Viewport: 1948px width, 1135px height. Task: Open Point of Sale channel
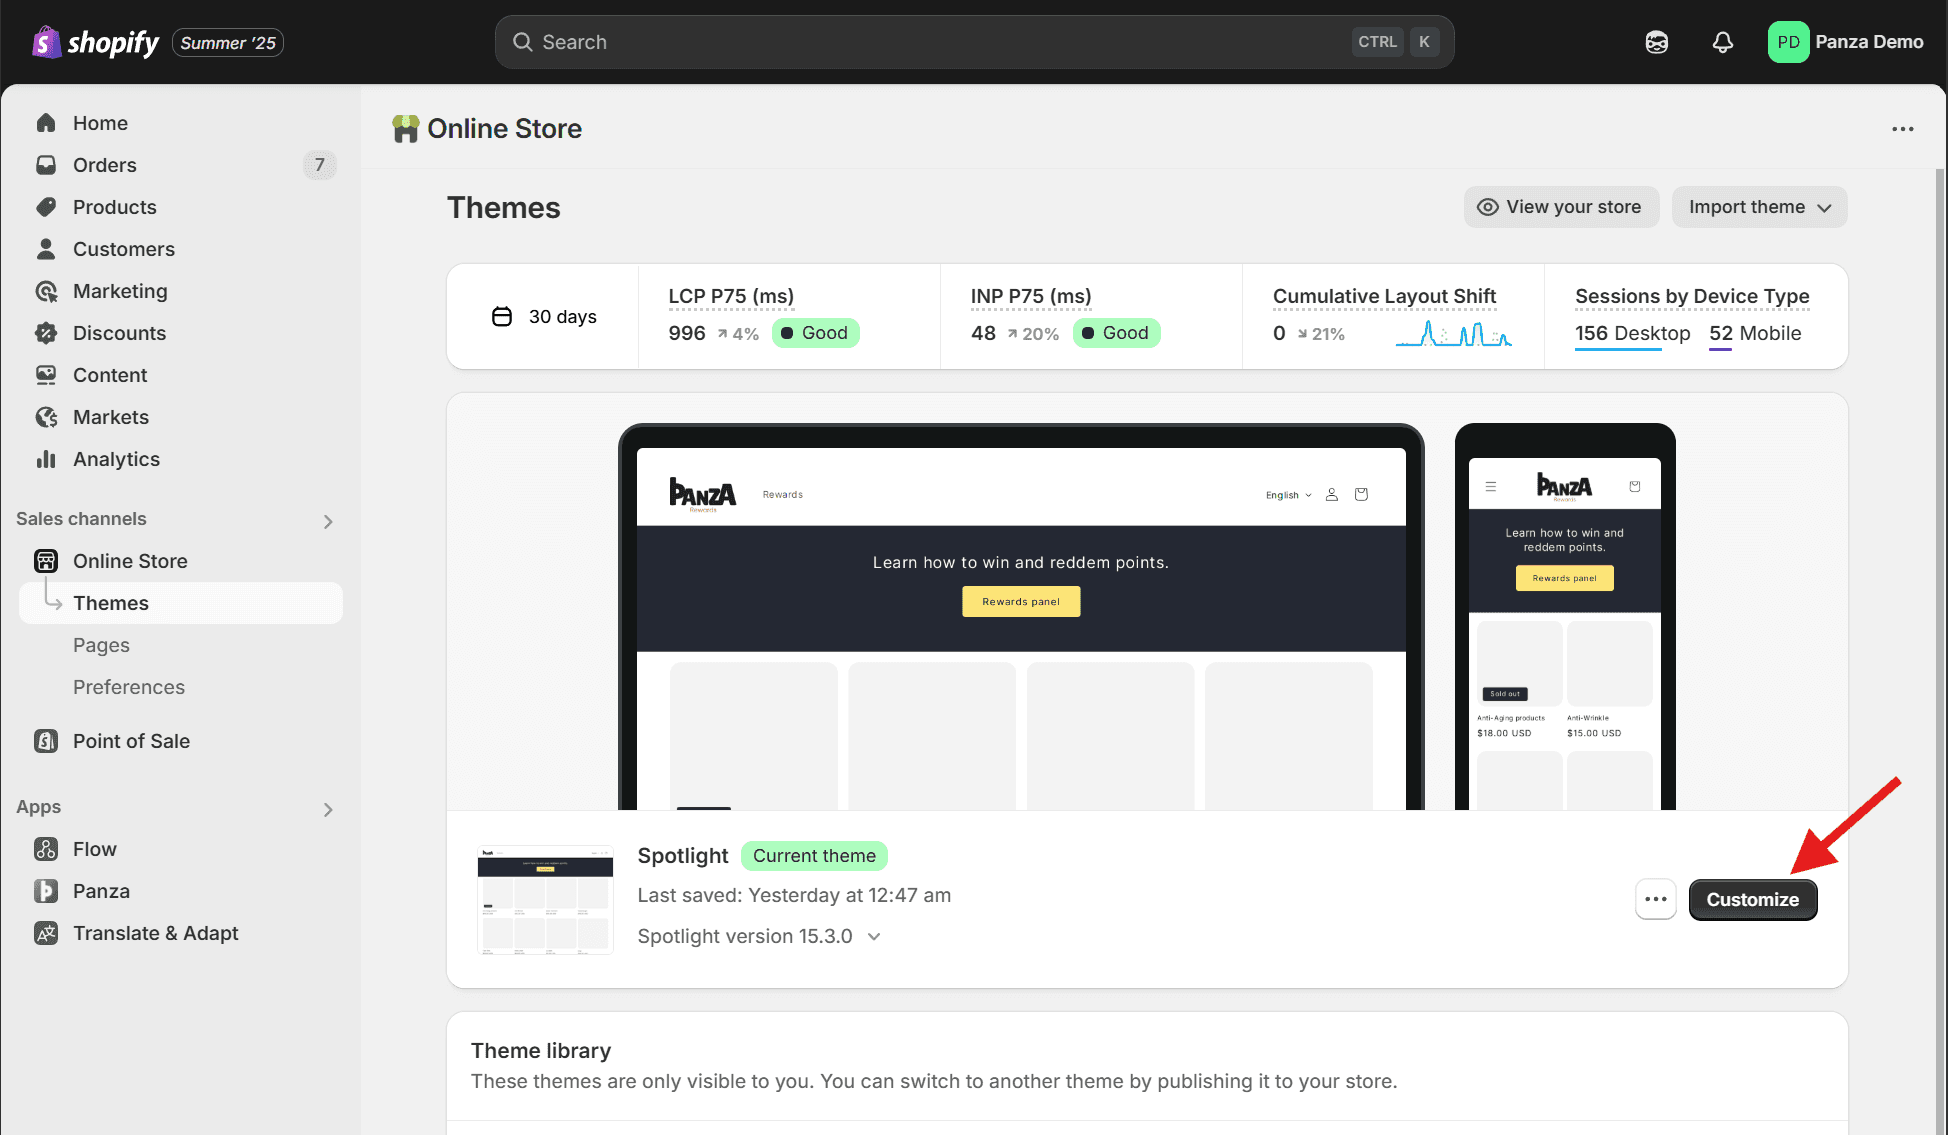[x=181, y=741]
